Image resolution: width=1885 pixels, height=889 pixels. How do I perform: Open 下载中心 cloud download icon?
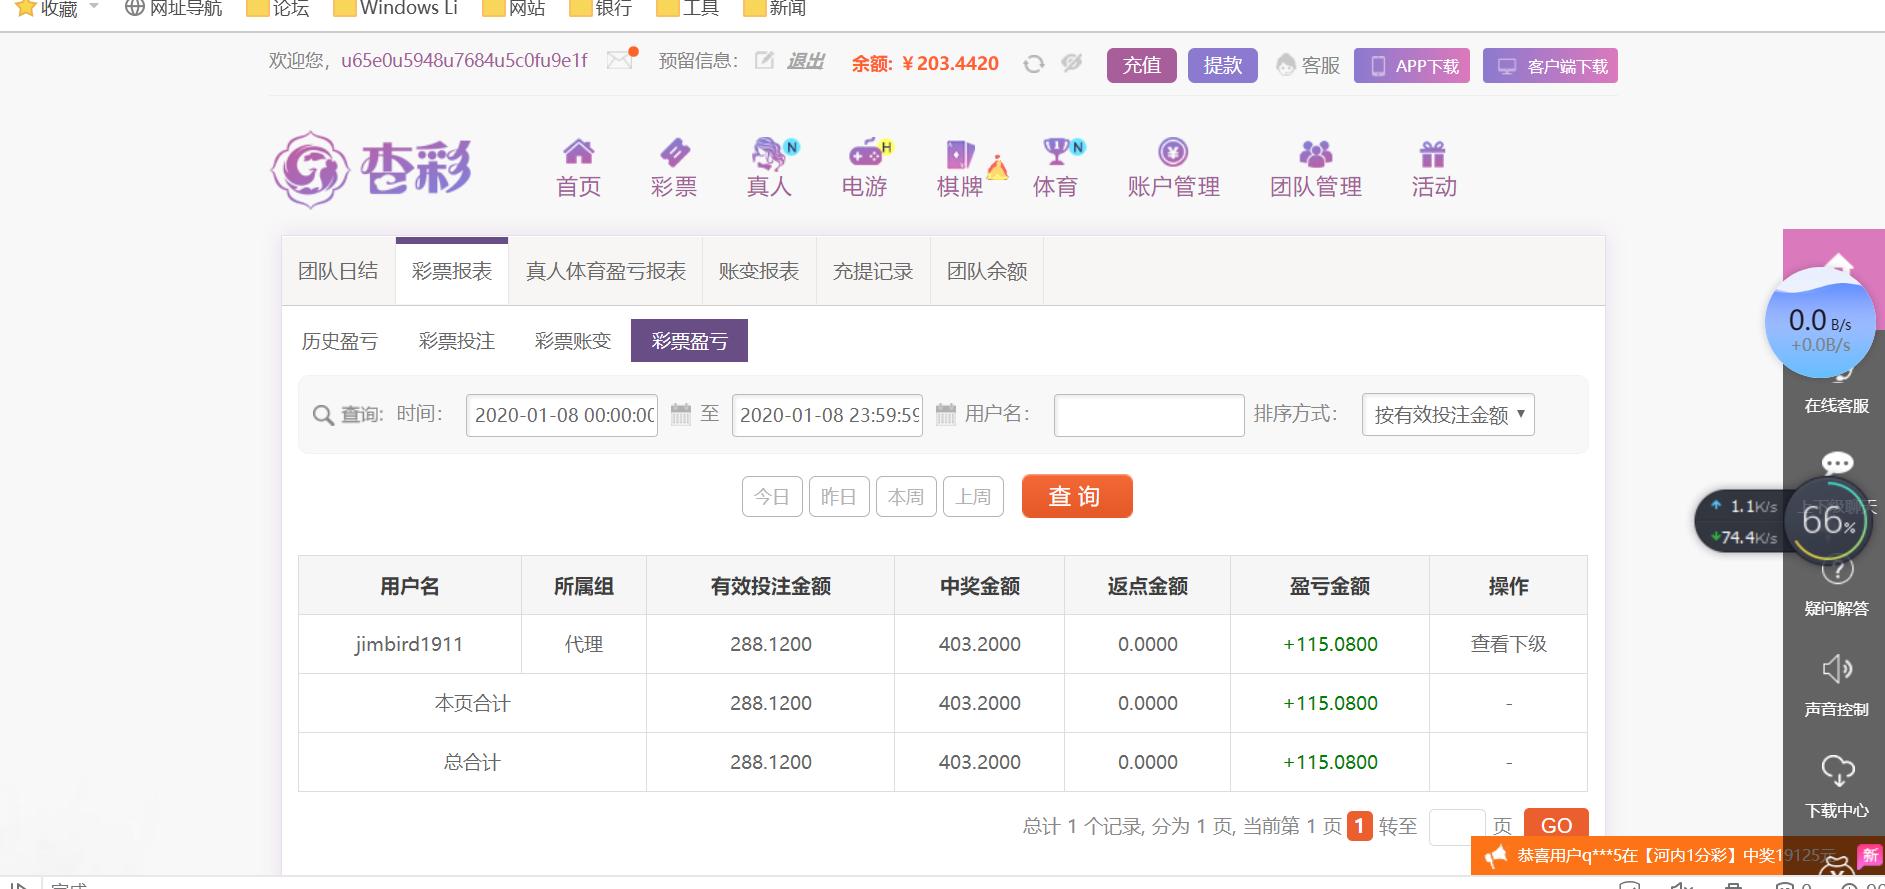click(x=1837, y=771)
